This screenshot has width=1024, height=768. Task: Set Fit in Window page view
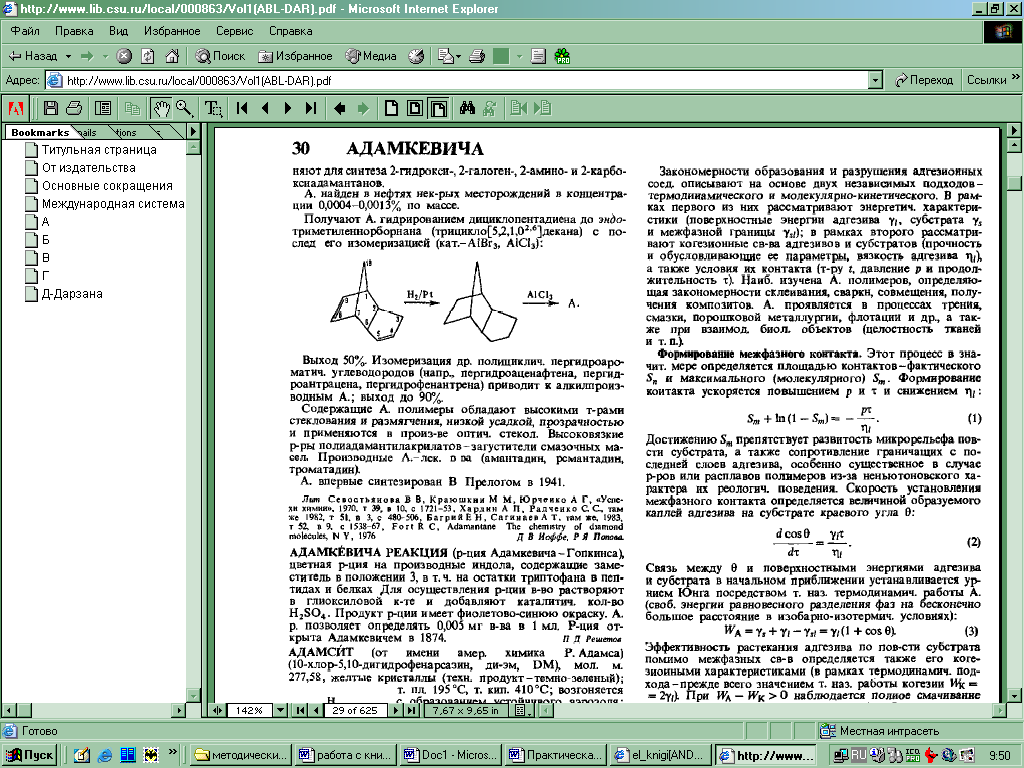[x=415, y=108]
